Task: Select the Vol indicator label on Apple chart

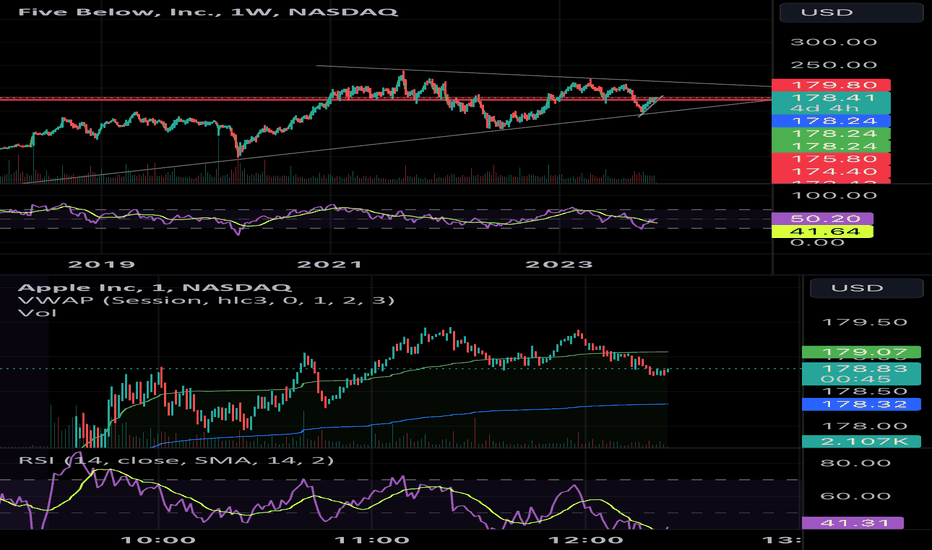Action: coord(37,313)
